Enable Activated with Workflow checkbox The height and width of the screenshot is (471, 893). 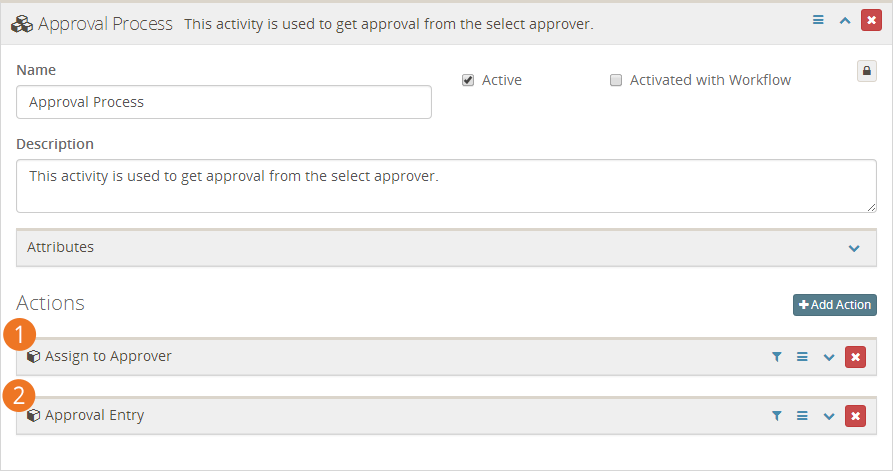pyautogui.click(x=616, y=80)
